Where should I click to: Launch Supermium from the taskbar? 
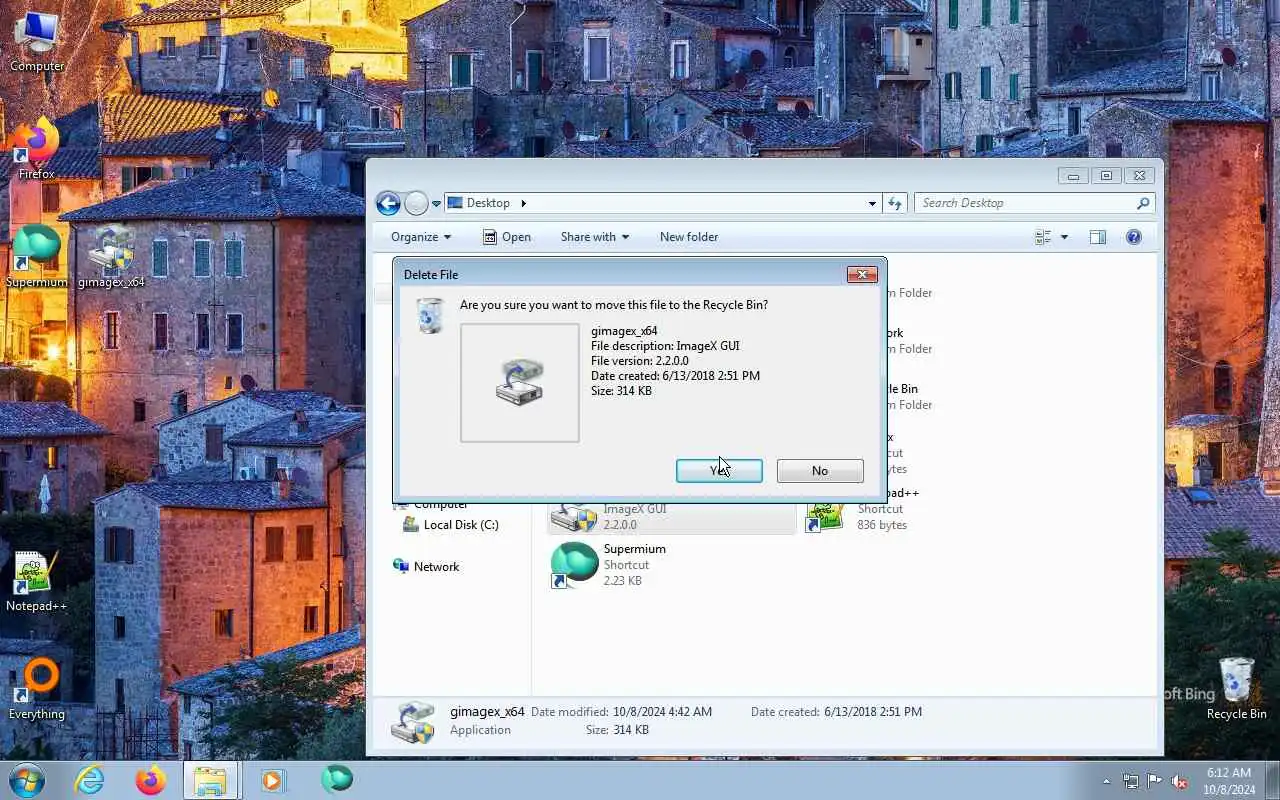(336, 780)
